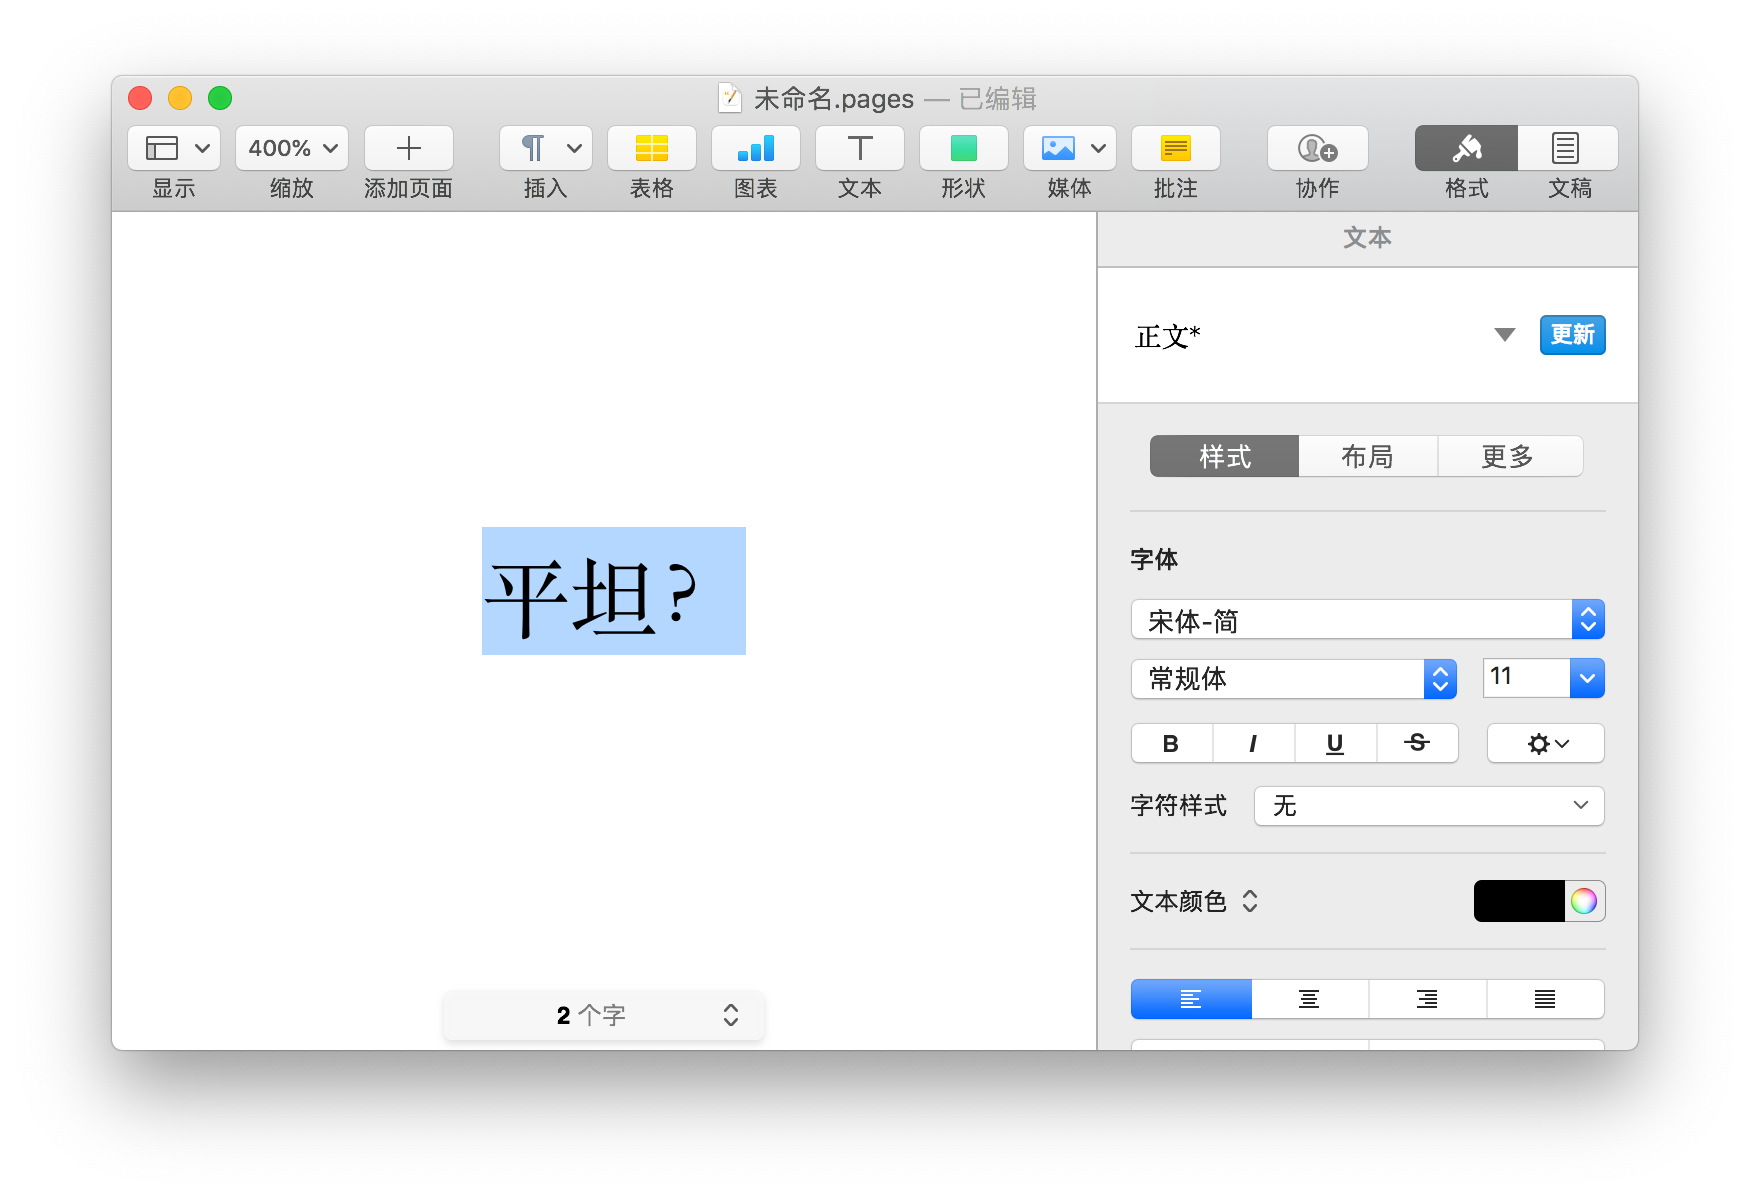1750x1198 pixels.
Task: Toggle bold formatting
Action: tap(1172, 743)
